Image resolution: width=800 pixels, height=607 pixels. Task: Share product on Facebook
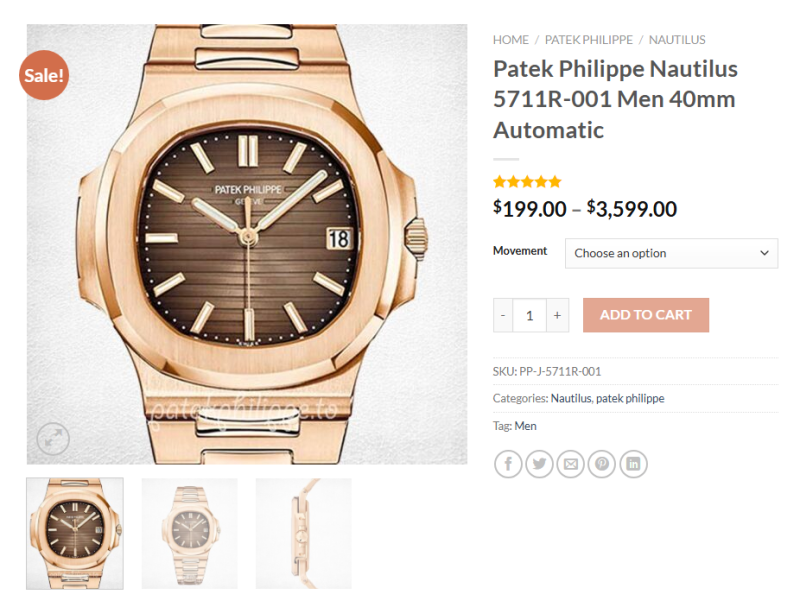pyautogui.click(x=508, y=464)
